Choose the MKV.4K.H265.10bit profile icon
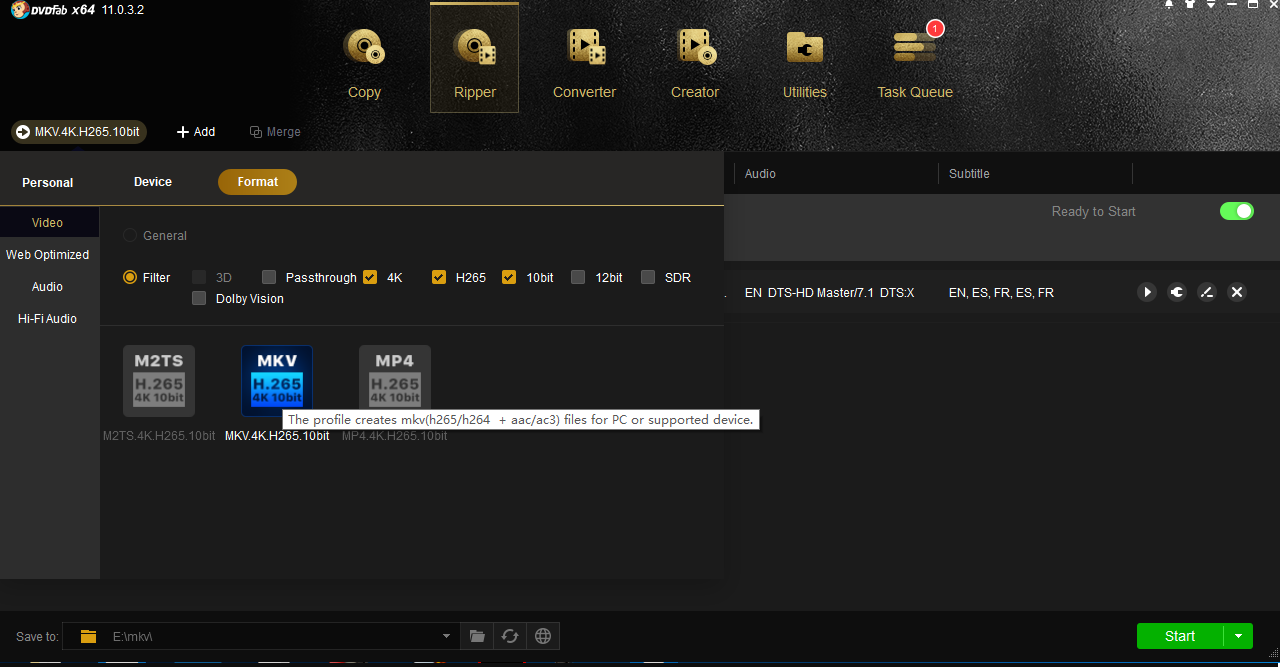The height and width of the screenshot is (667, 1280). tap(277, 381)
